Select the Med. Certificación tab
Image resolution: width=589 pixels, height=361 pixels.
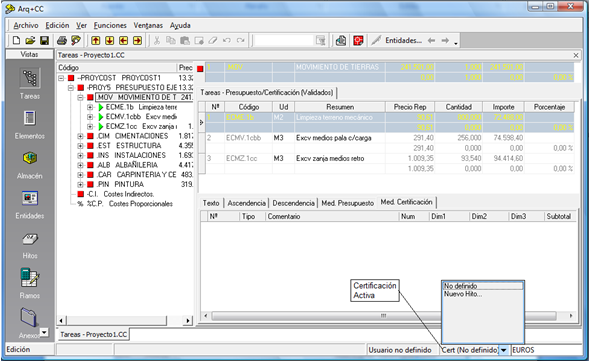[406, 202]
